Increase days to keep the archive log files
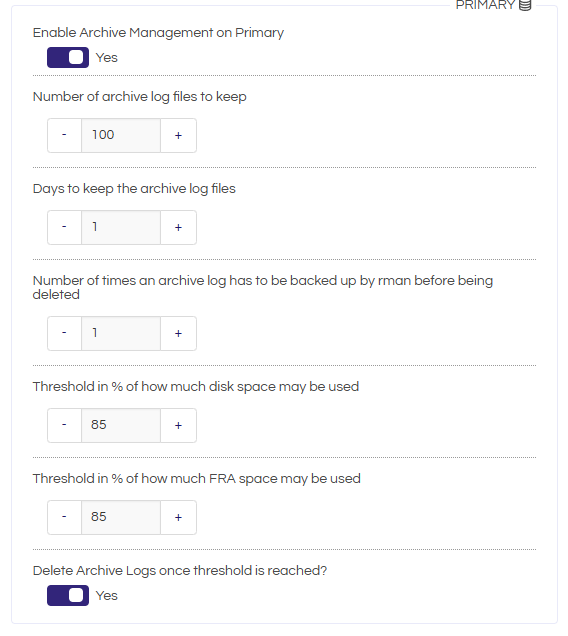This screenshot has height=636, width=568. [x=179, y=228]
